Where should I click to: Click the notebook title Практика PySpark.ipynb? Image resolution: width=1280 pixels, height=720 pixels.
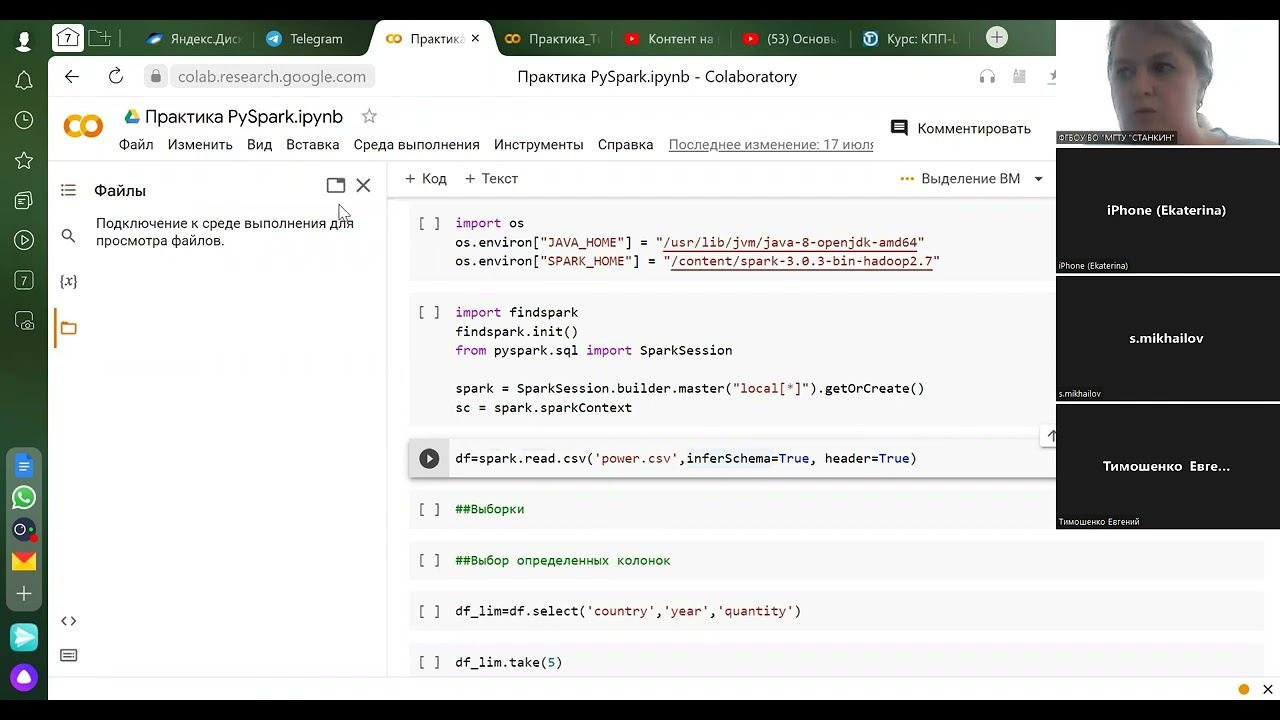coord(244,116)
